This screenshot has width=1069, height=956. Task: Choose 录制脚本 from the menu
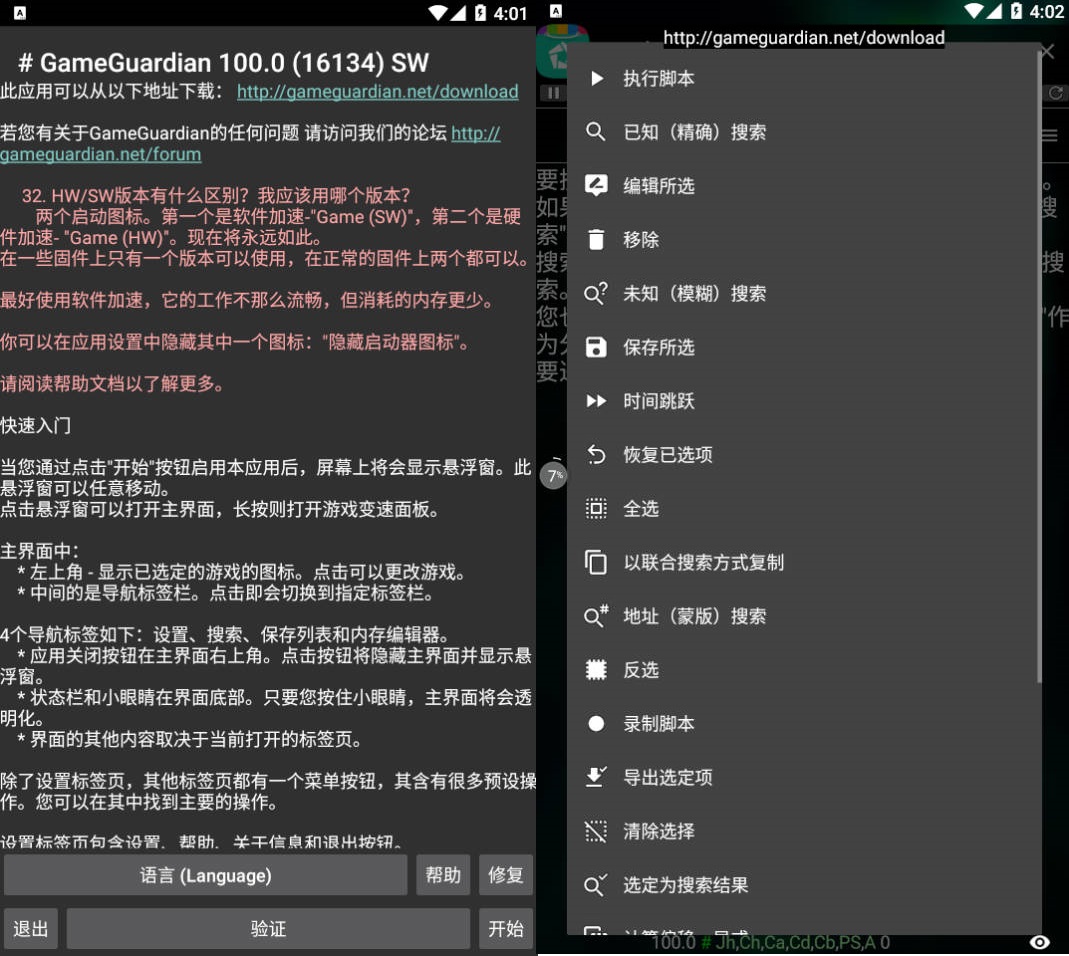[802, 723]
